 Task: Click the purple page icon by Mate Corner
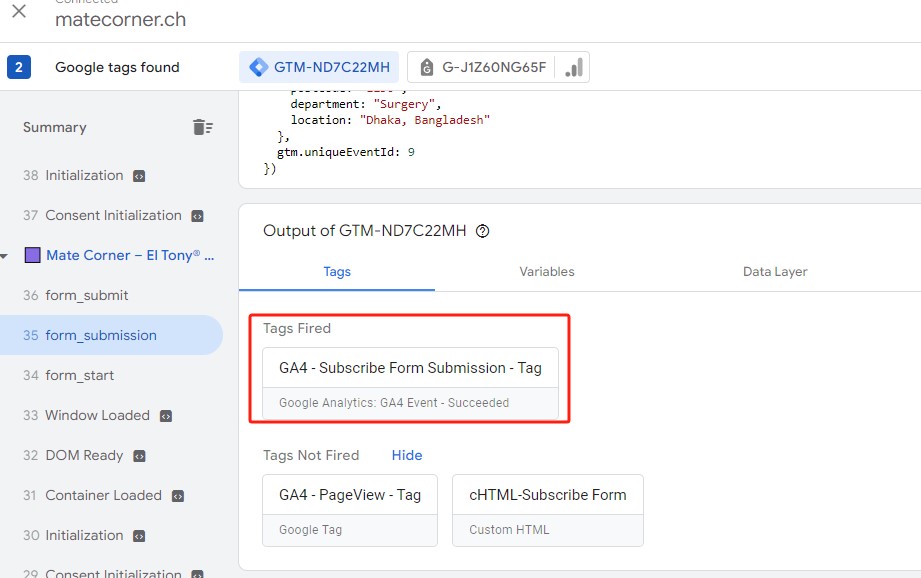point(32,255)
